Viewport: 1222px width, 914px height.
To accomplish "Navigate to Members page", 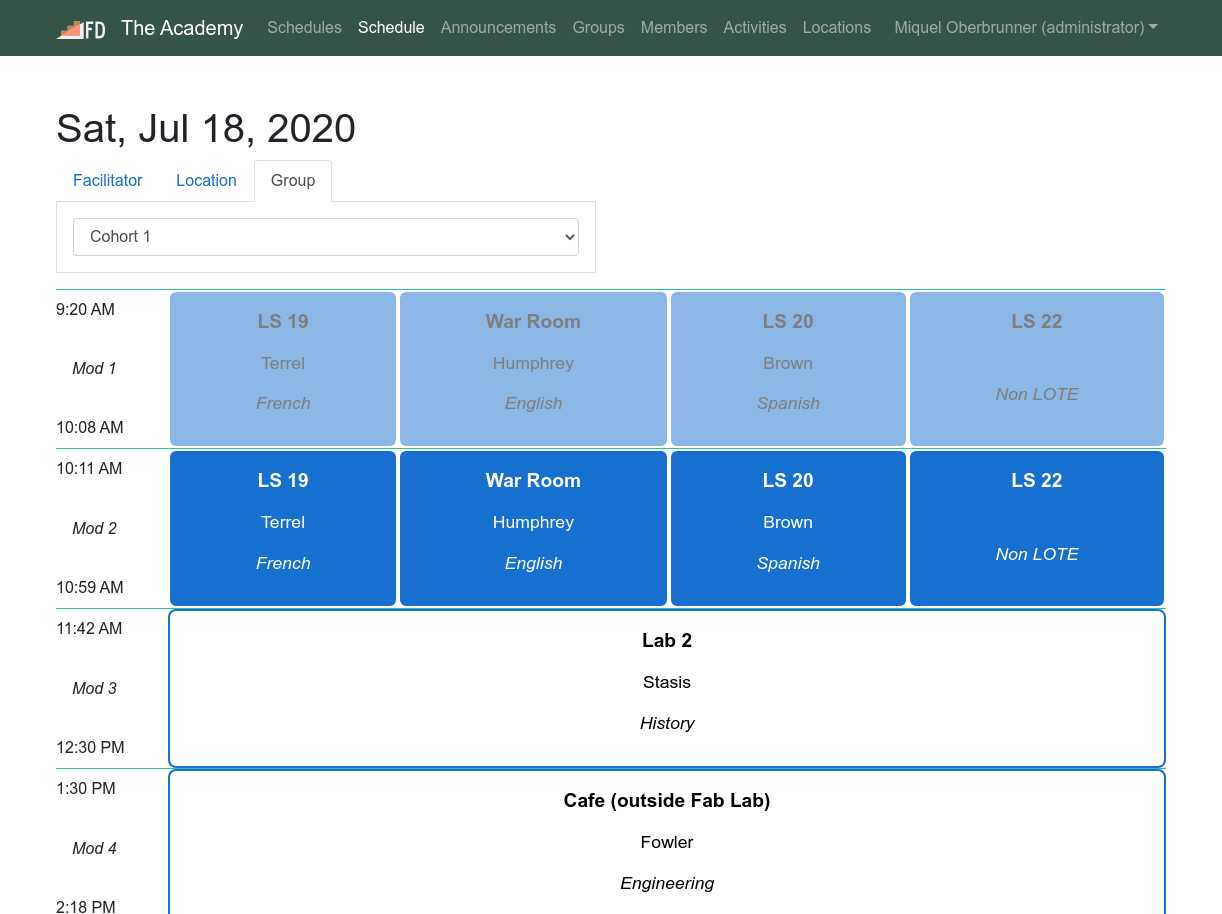I will pos(673,28).
